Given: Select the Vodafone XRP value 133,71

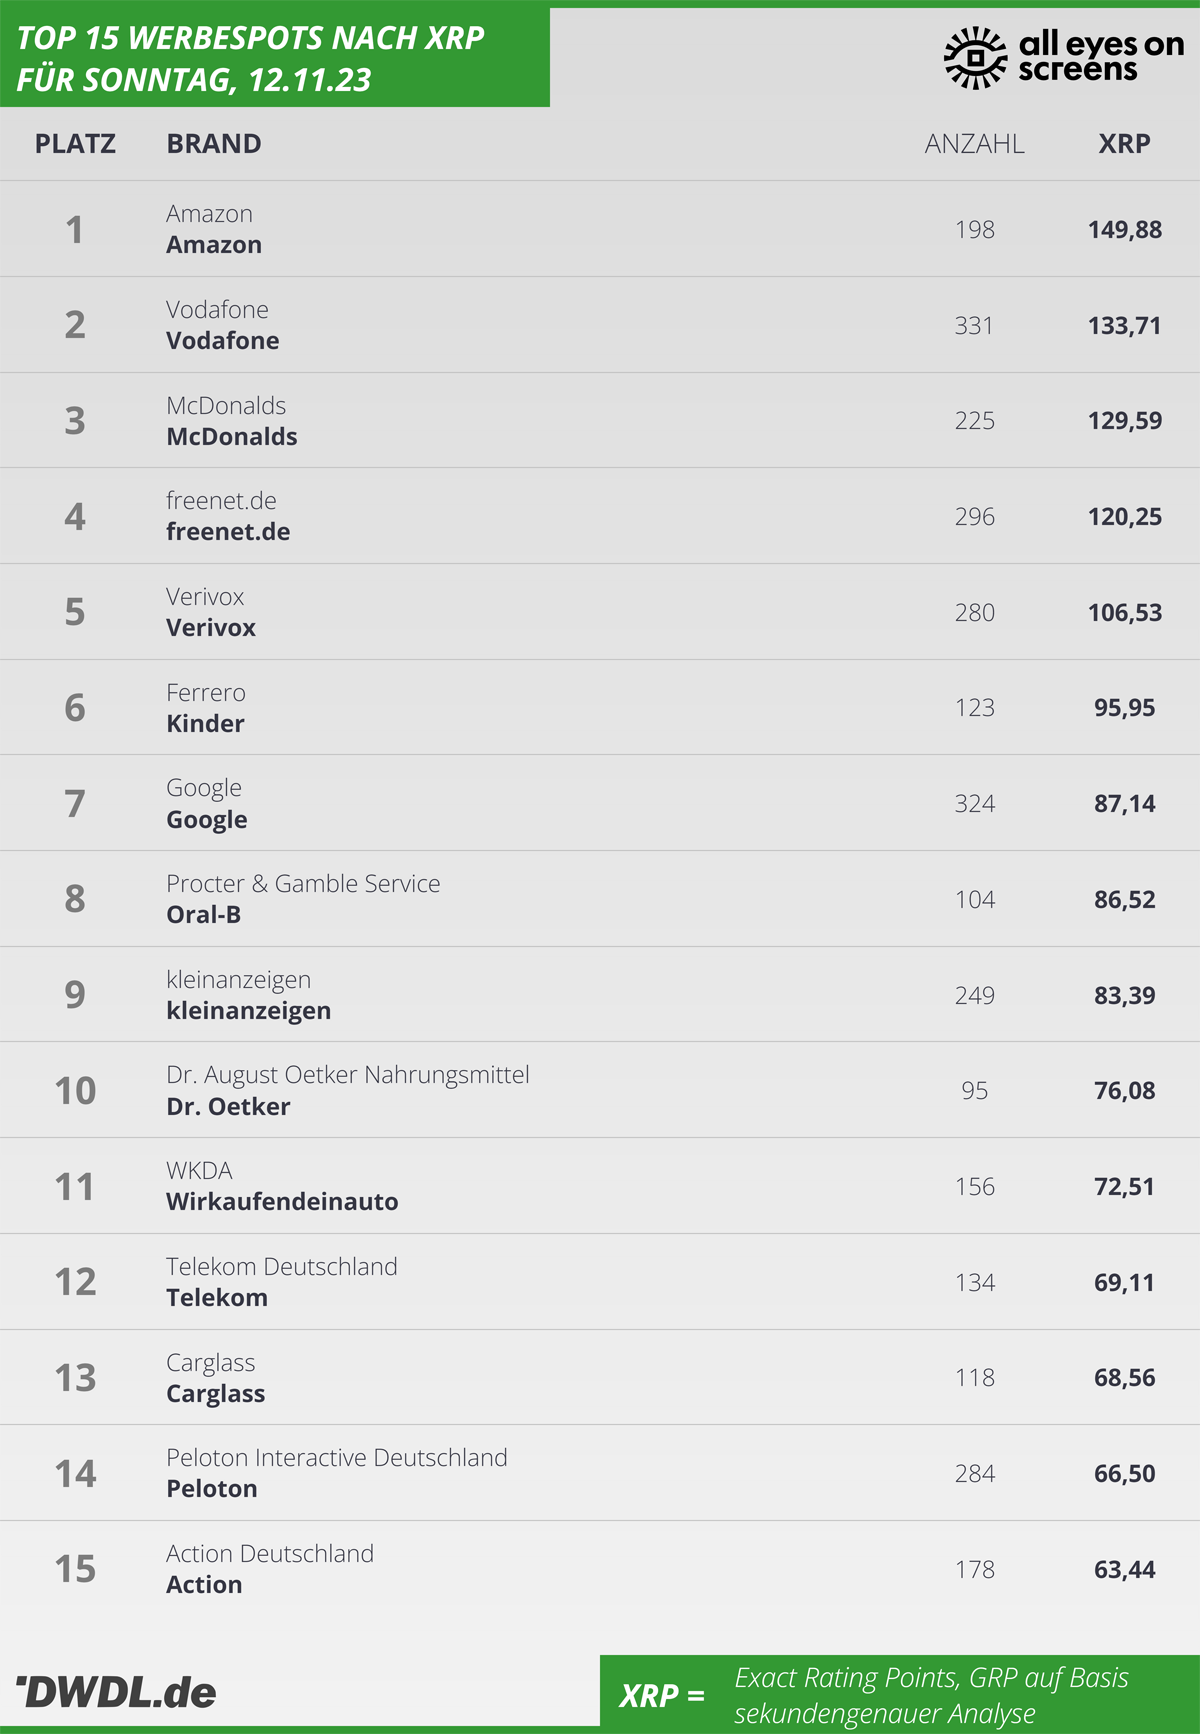Looking at the screenshot, I should (x=1125, y=326).
